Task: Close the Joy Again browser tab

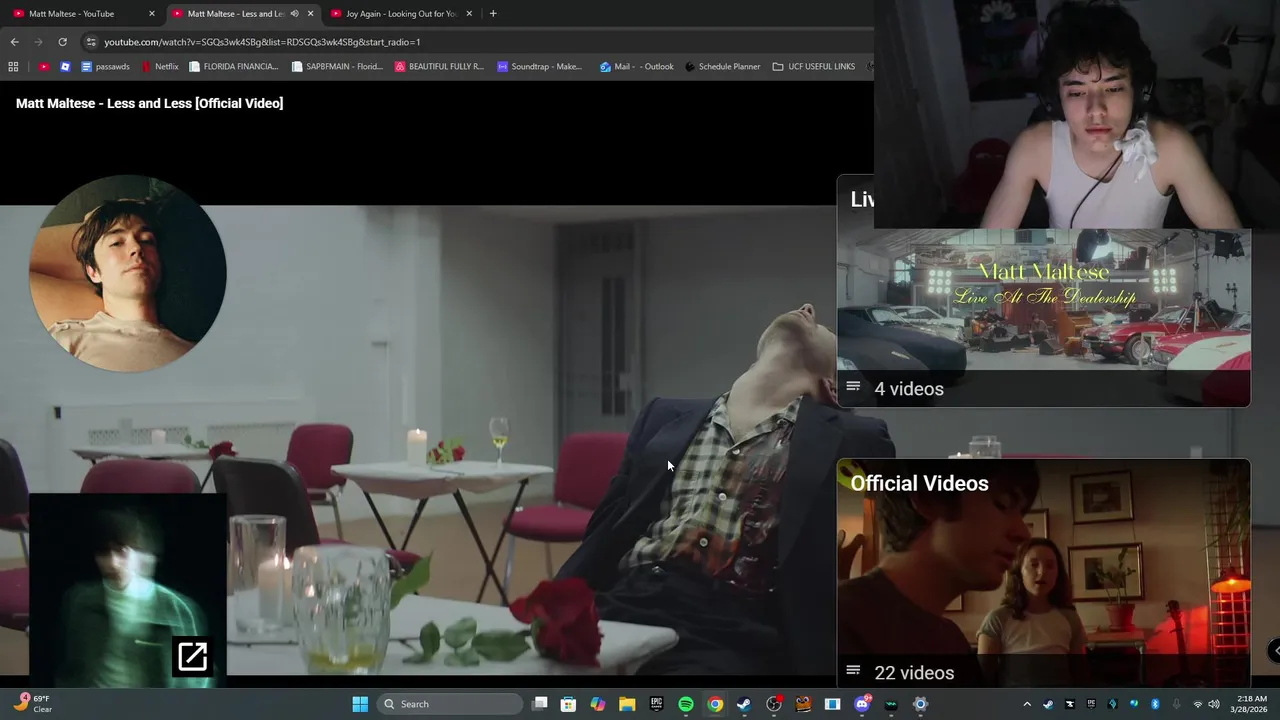Action: pos(469,14)
